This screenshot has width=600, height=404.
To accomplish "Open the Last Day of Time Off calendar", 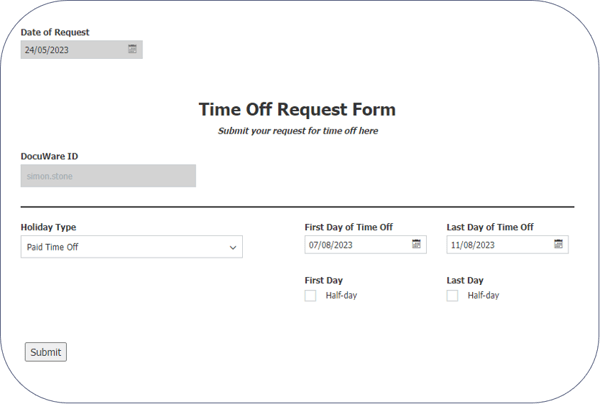I will pyautogui.click(x=558, y=245).
